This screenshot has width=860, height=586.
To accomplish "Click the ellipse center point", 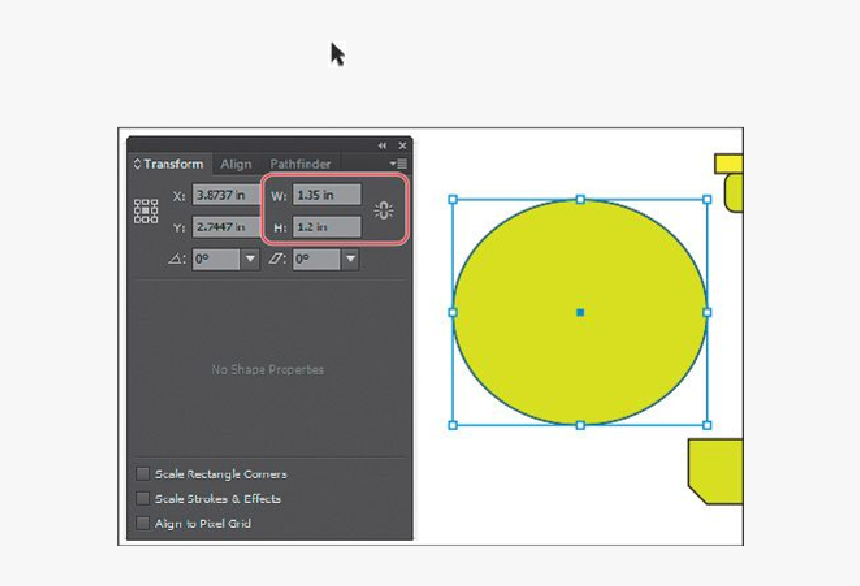I will pos(580,312).
